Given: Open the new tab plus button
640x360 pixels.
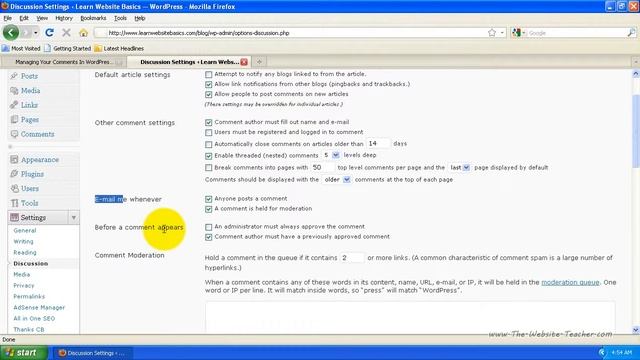Looking at the screenshot, I should click(259, 62).
